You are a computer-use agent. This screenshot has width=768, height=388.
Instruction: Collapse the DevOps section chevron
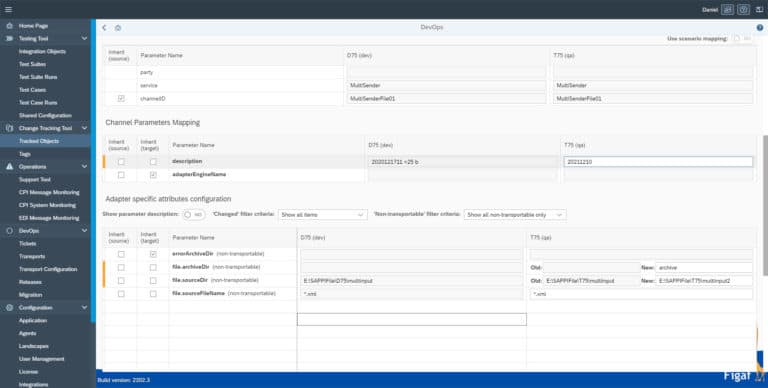84,231
